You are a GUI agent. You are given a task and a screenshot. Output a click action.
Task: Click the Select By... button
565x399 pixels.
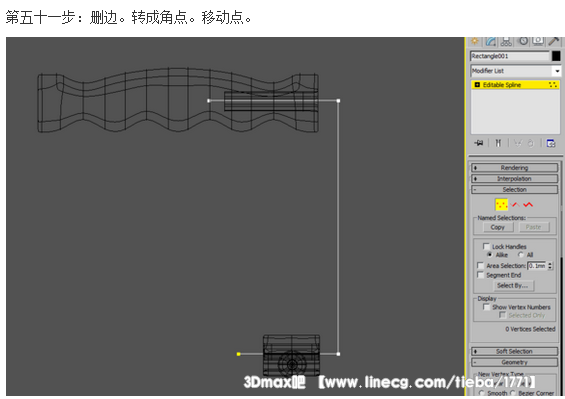[x=514, y=285]
